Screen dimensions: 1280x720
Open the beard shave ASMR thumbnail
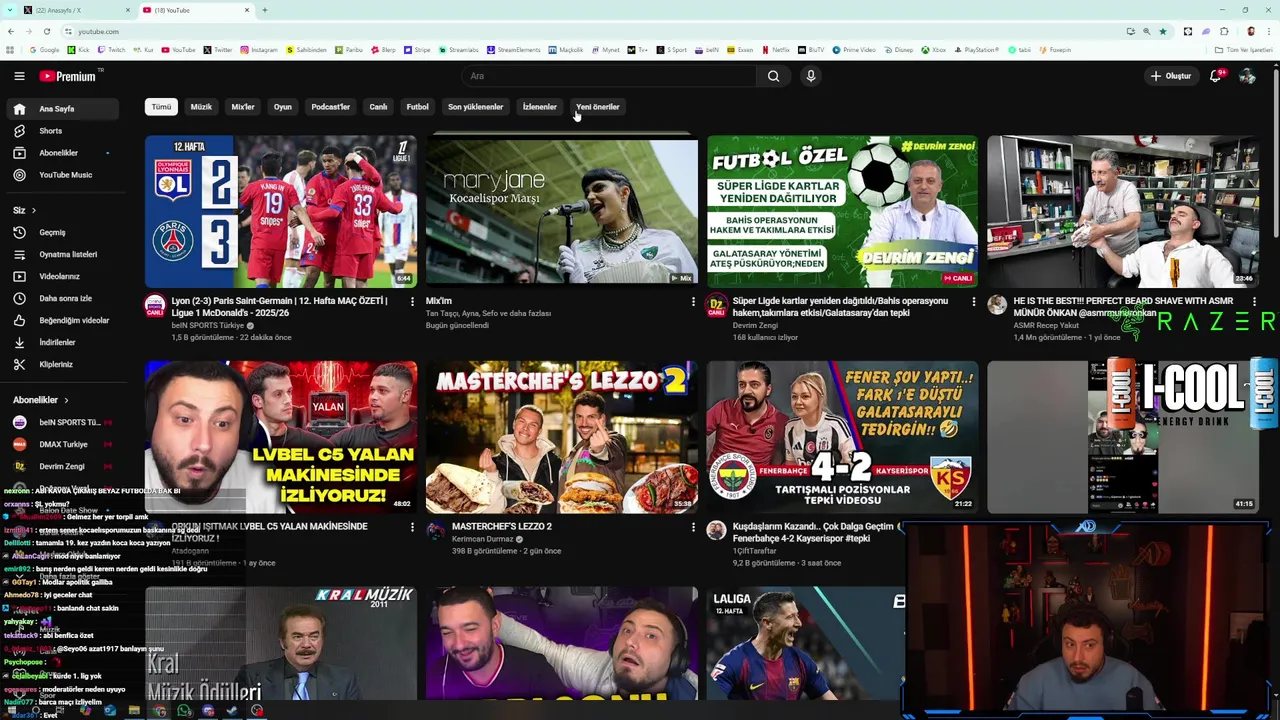(1123, 211)
